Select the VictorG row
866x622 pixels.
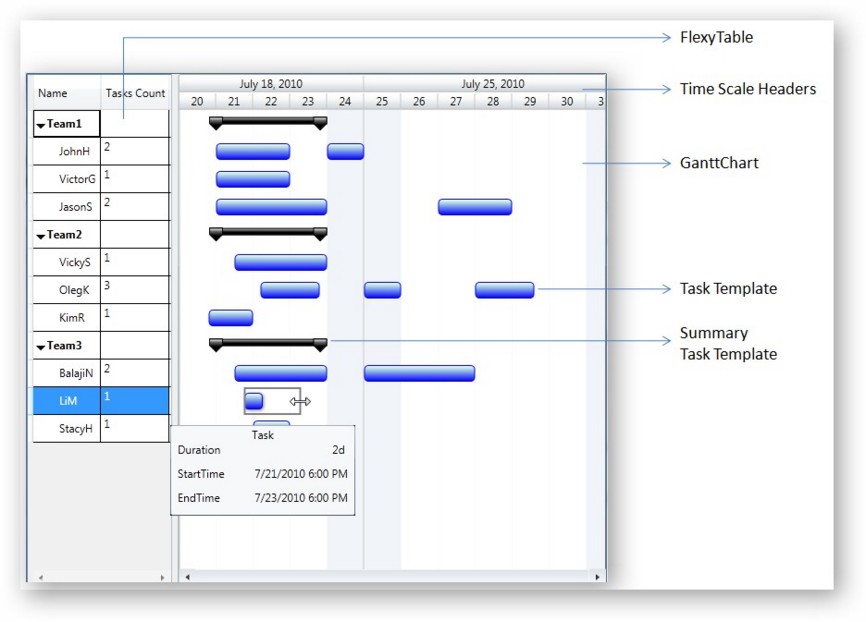(x=77, y=180)
